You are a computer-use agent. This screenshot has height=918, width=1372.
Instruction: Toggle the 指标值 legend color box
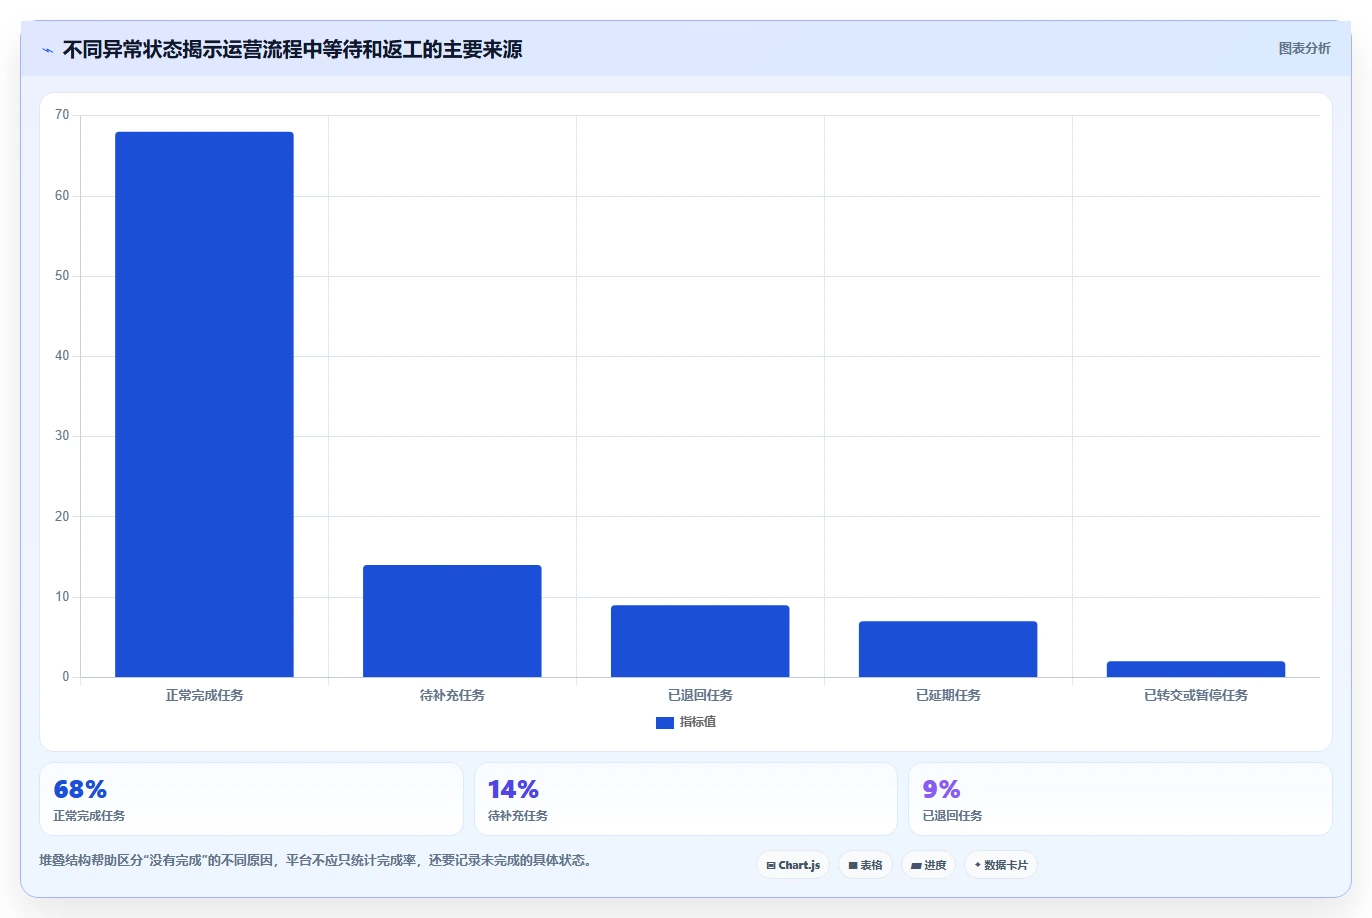[x=664, y=722]
